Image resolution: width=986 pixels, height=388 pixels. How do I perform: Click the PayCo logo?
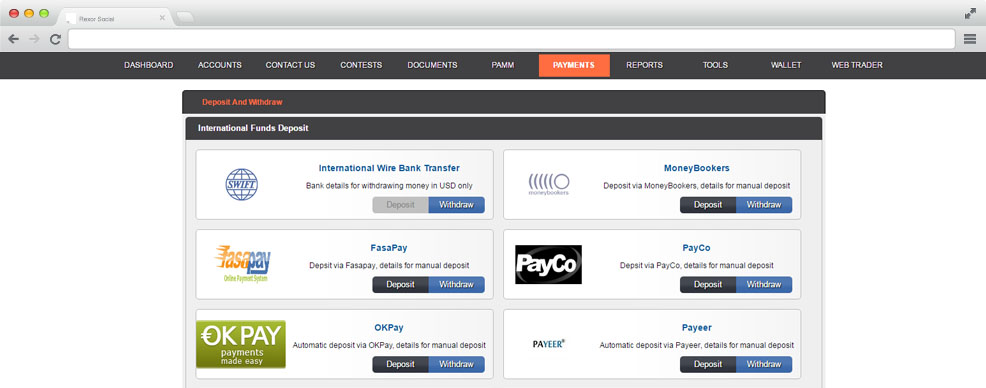[x=548, y=264]
